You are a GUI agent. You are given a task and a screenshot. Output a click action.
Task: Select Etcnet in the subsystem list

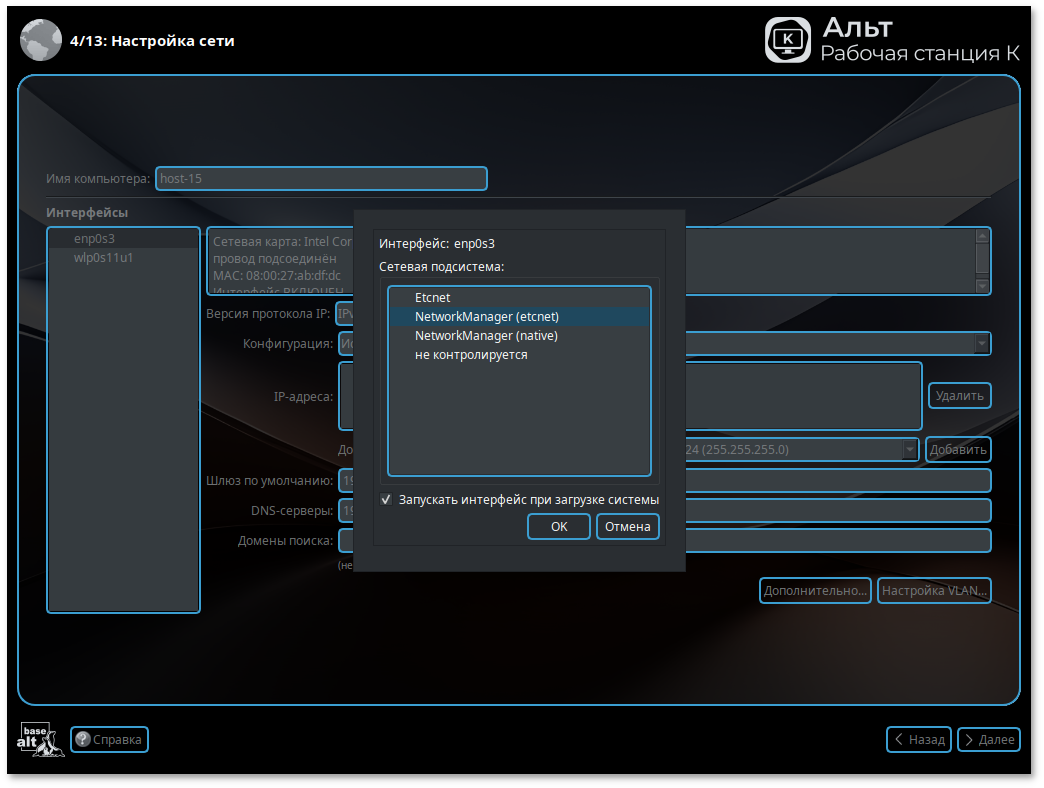point(432,298)
